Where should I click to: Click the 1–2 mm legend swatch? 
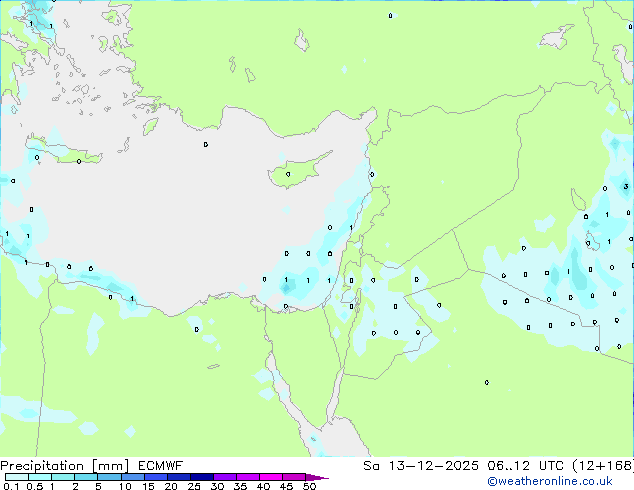(63, 477)
